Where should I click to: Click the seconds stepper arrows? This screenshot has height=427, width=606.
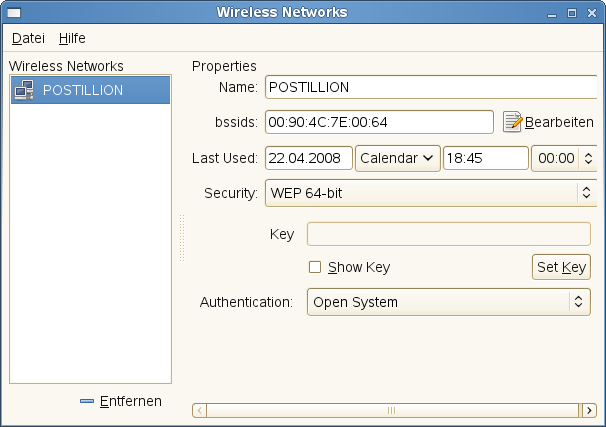coord(588,158)
